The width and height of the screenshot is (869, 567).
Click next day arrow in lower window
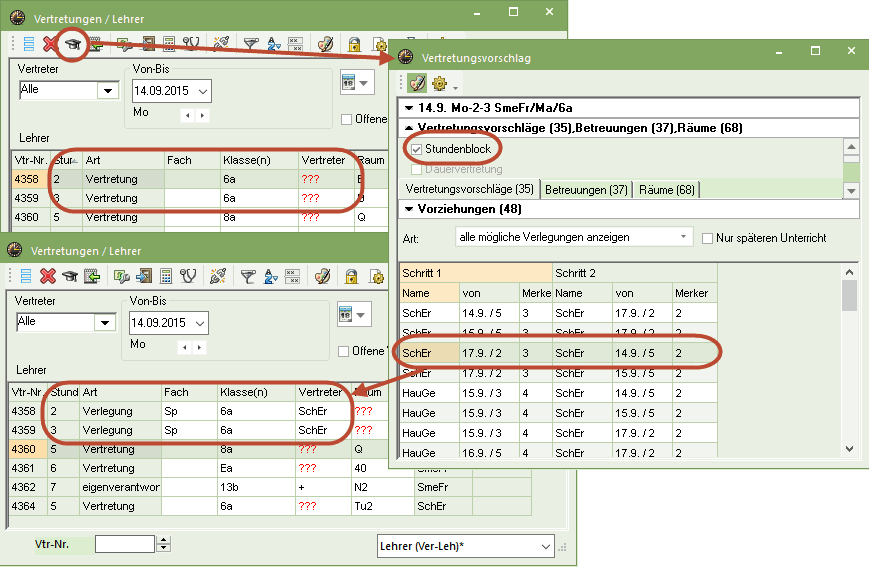[199, 348]
